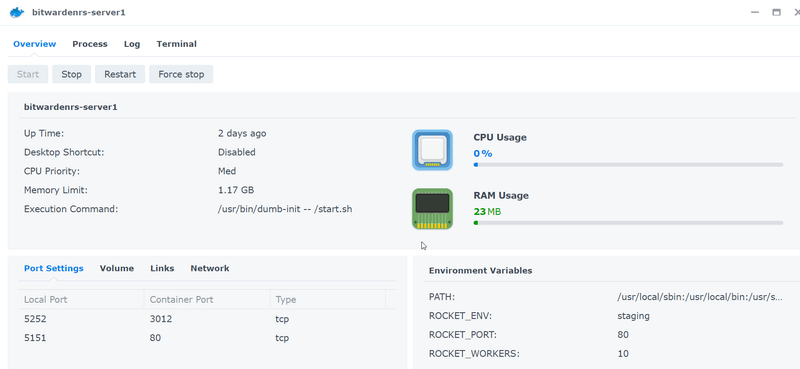Viewport: 800px width, 369px height.
Task: Click the 'bitwardenrs-server1' panel heading
Action: [71, 107]
